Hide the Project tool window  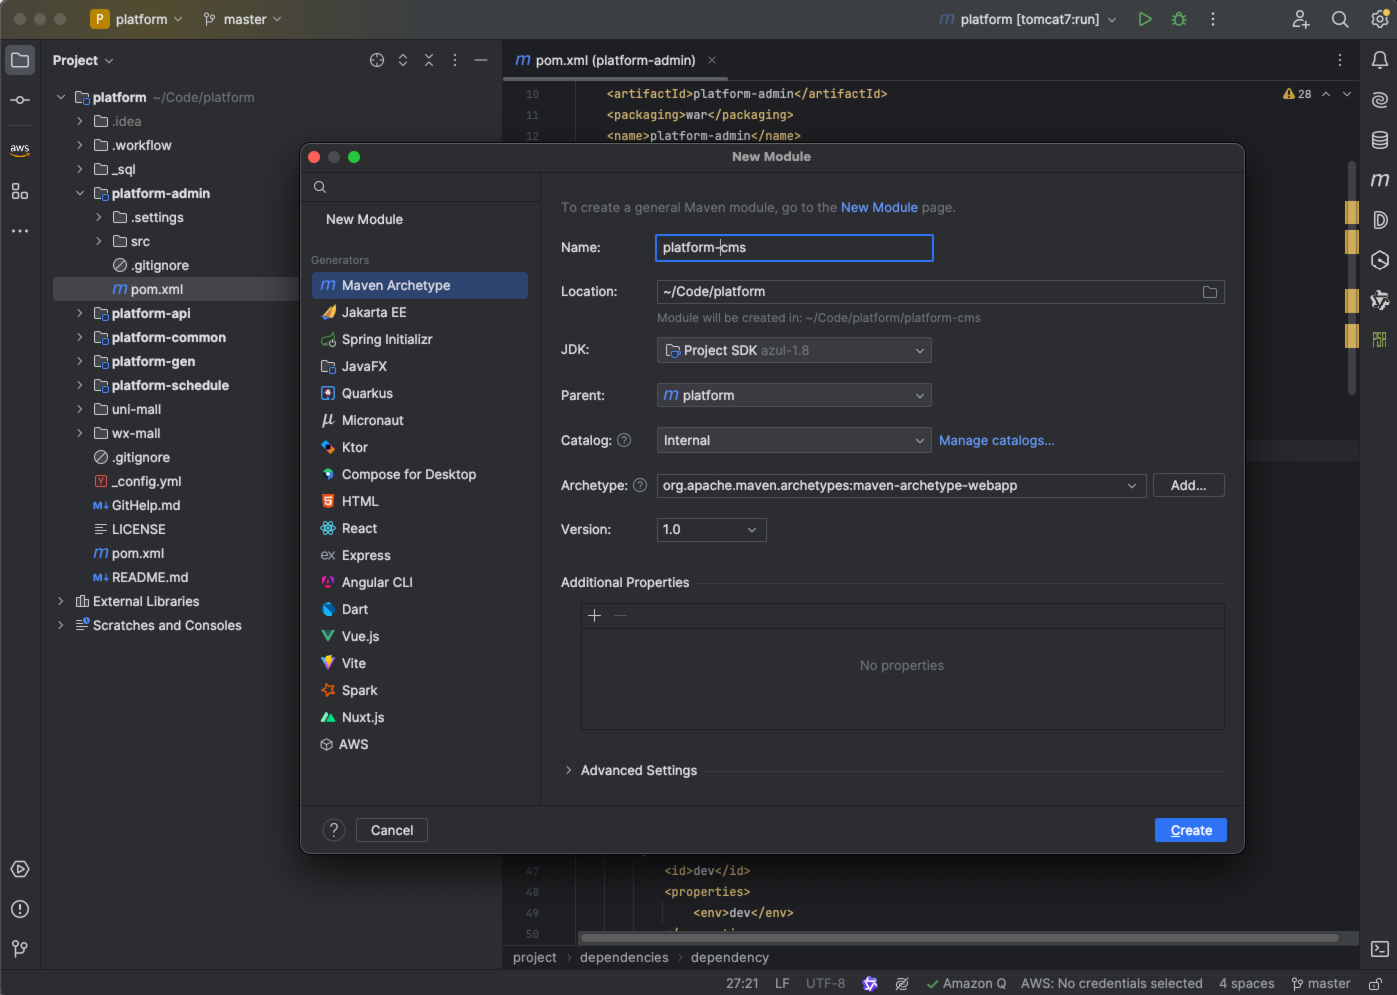pos(481,60)
